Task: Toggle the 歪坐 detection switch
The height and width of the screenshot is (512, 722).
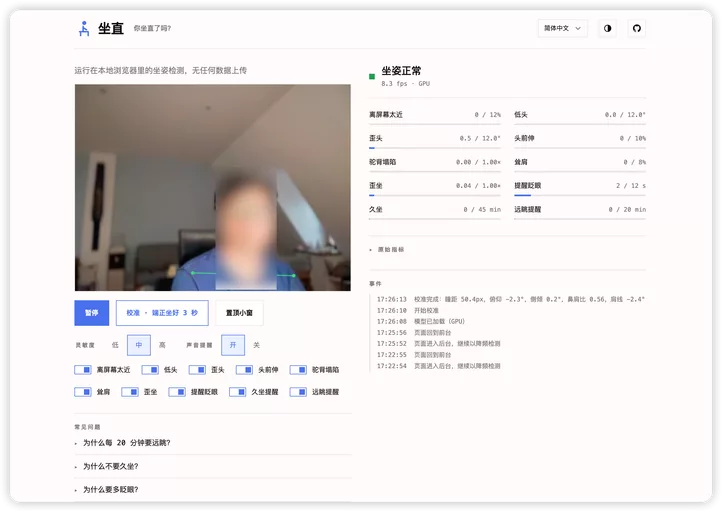Action: pos(130,392)
